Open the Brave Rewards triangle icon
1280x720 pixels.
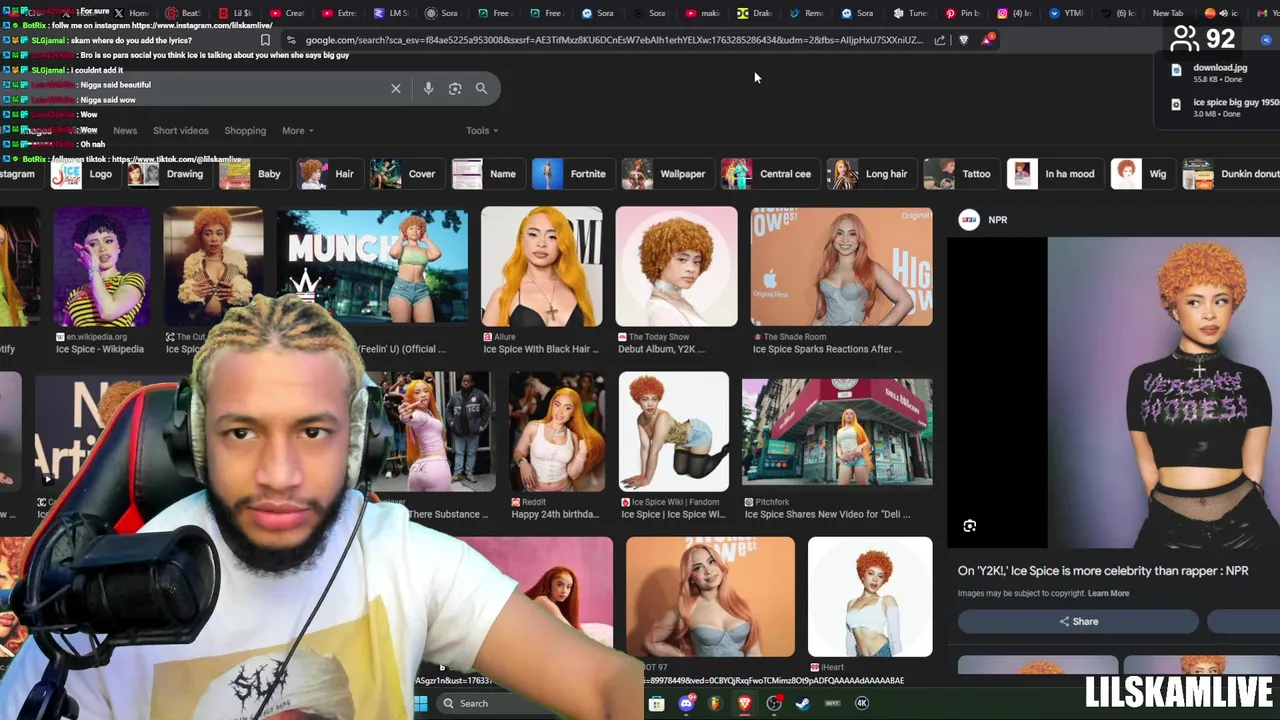(988, 39)
